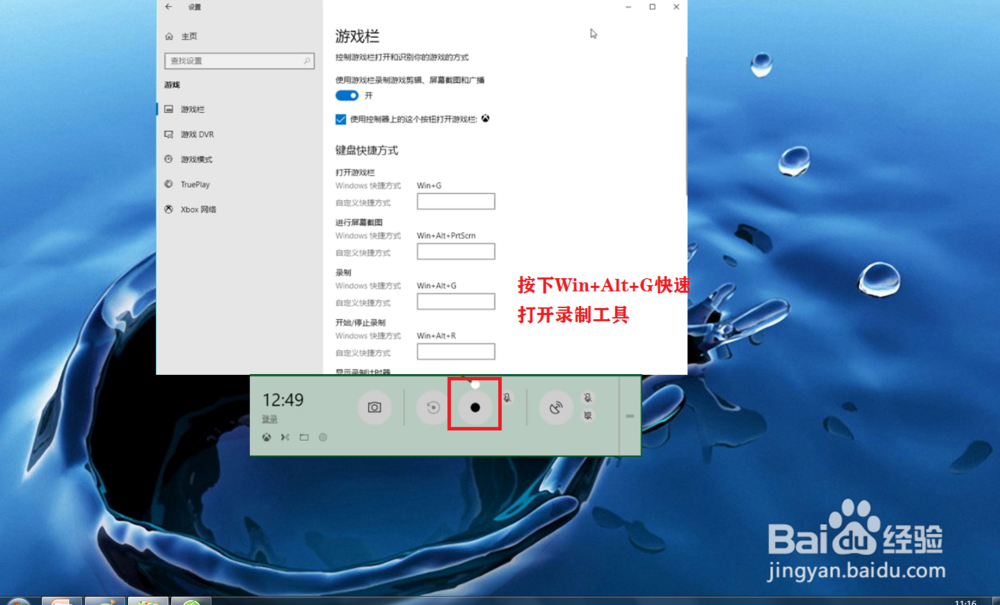The width and height of the screenshot is (1000, 605).
Task: Open 游戏模式 settings
Action: pyautogui.click(x=195, y=159)
